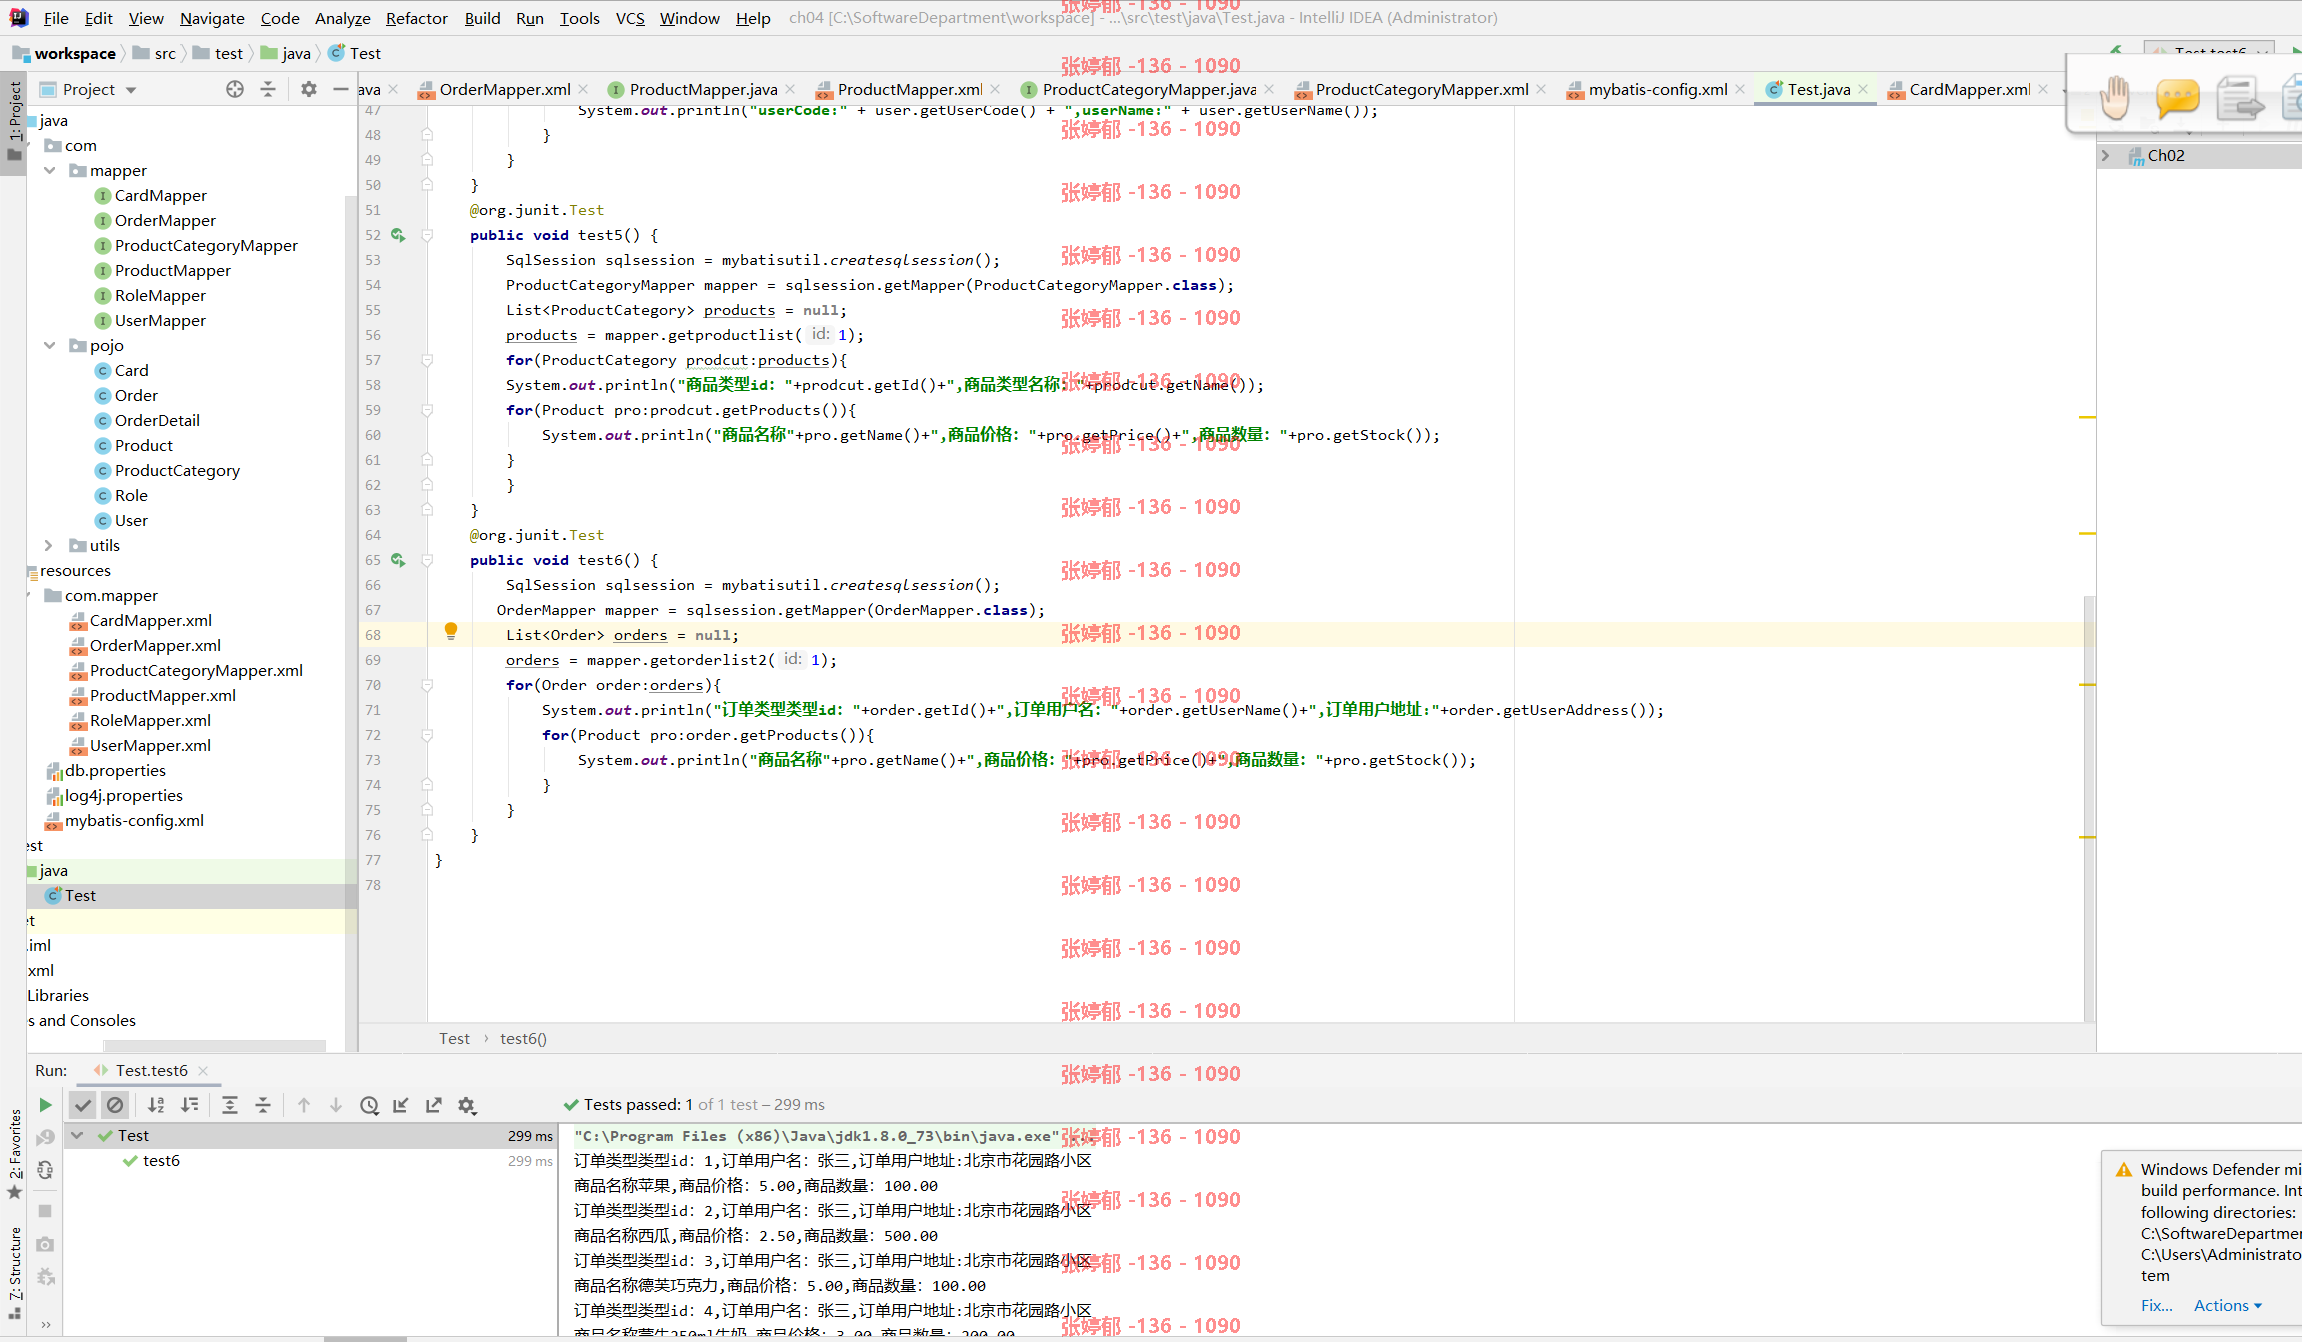Click the yellow intention bulb on line 68
Viewport: 2302px width, 1342px height.
coord(451,631)
